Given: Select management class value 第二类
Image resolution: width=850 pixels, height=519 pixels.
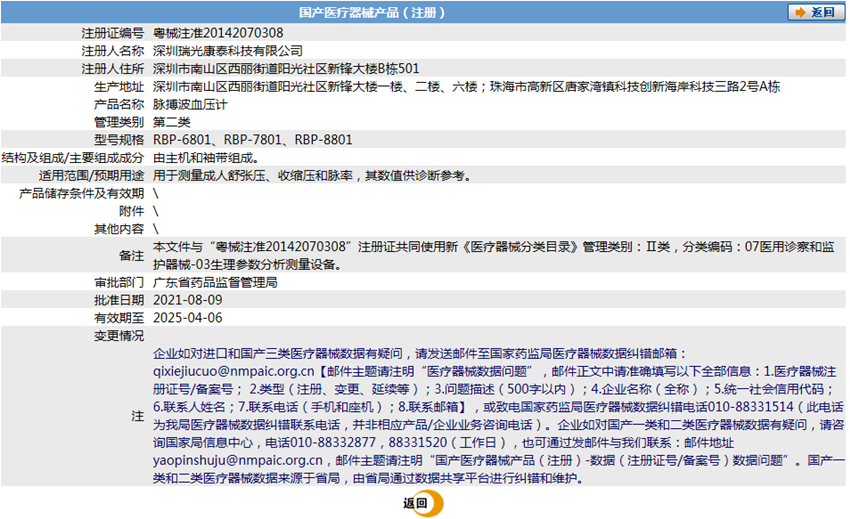Looking at the screenshot, I should point(171,123).
